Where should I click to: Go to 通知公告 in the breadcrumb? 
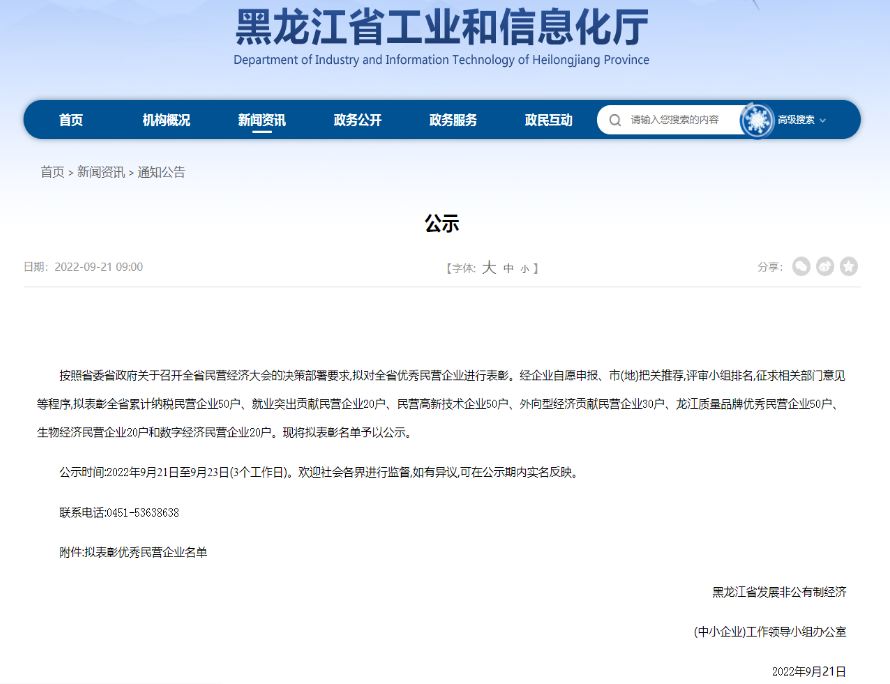[x=161, y=172]
